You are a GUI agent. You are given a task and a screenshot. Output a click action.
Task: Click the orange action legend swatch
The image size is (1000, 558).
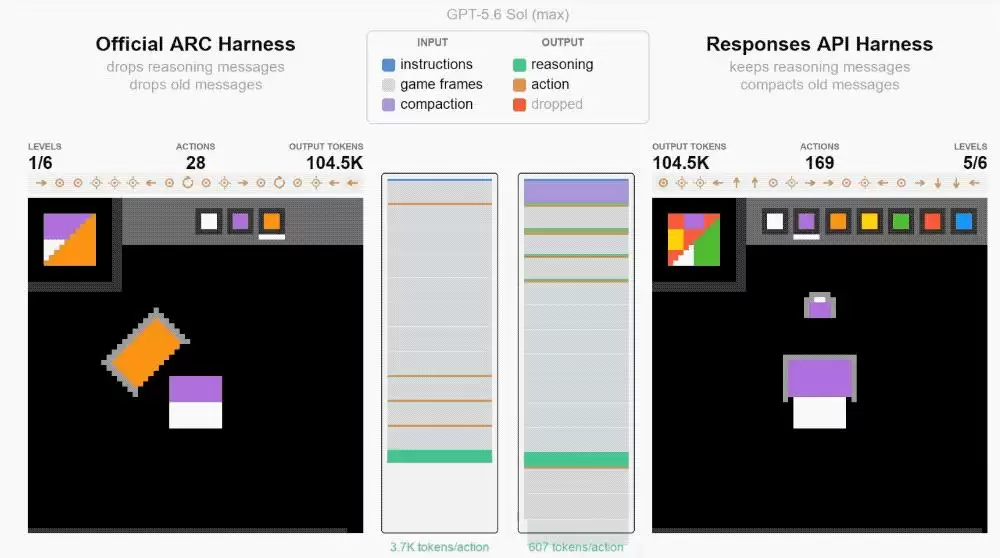pos(519,84)
